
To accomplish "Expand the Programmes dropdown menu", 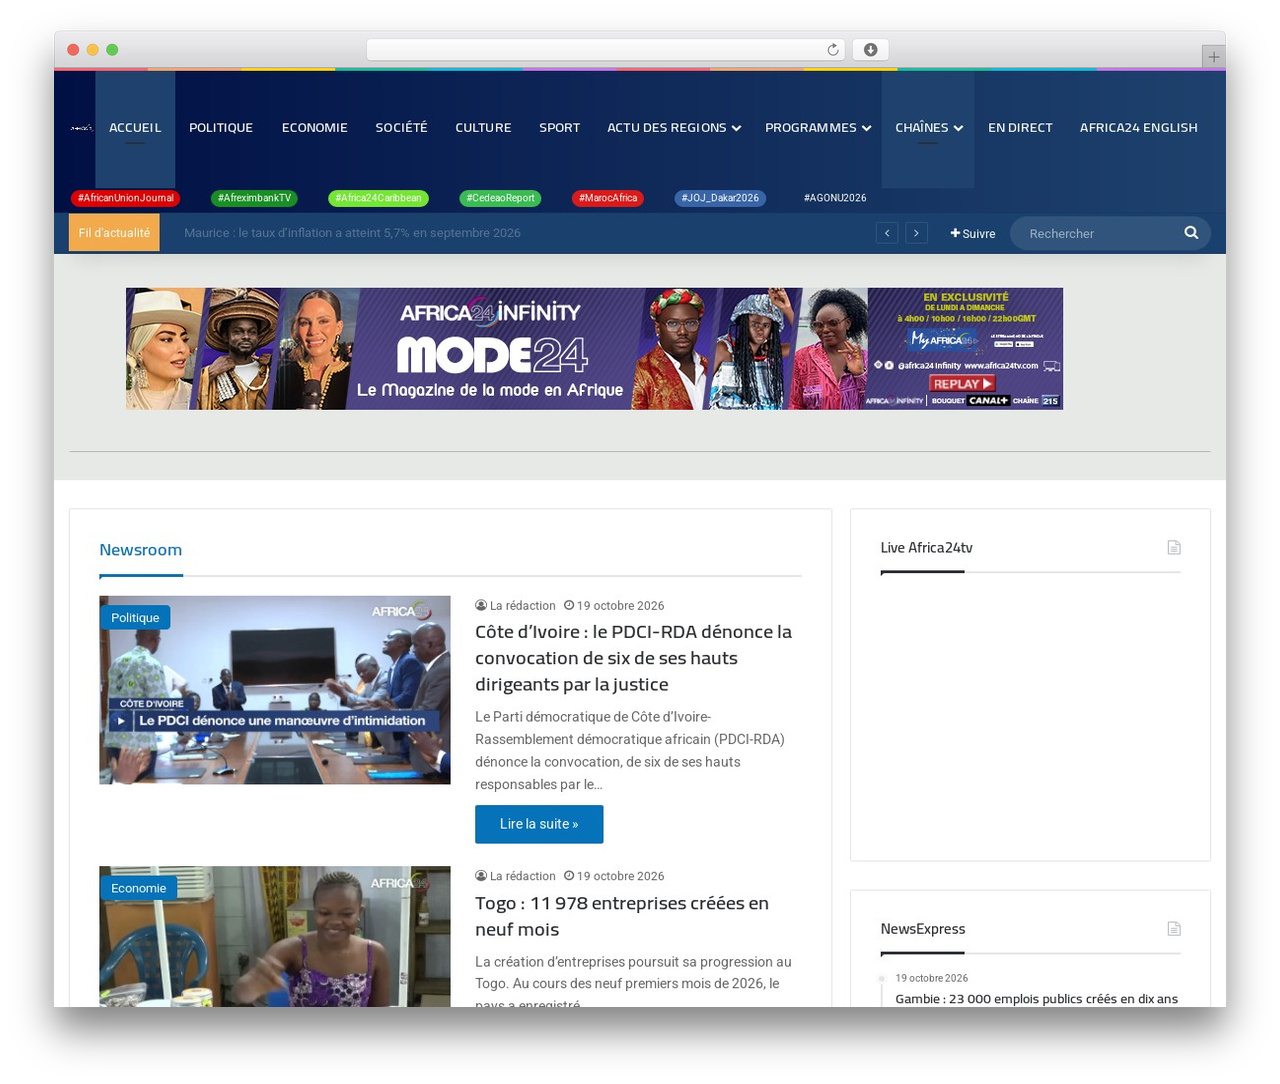I will coord(818,128).
